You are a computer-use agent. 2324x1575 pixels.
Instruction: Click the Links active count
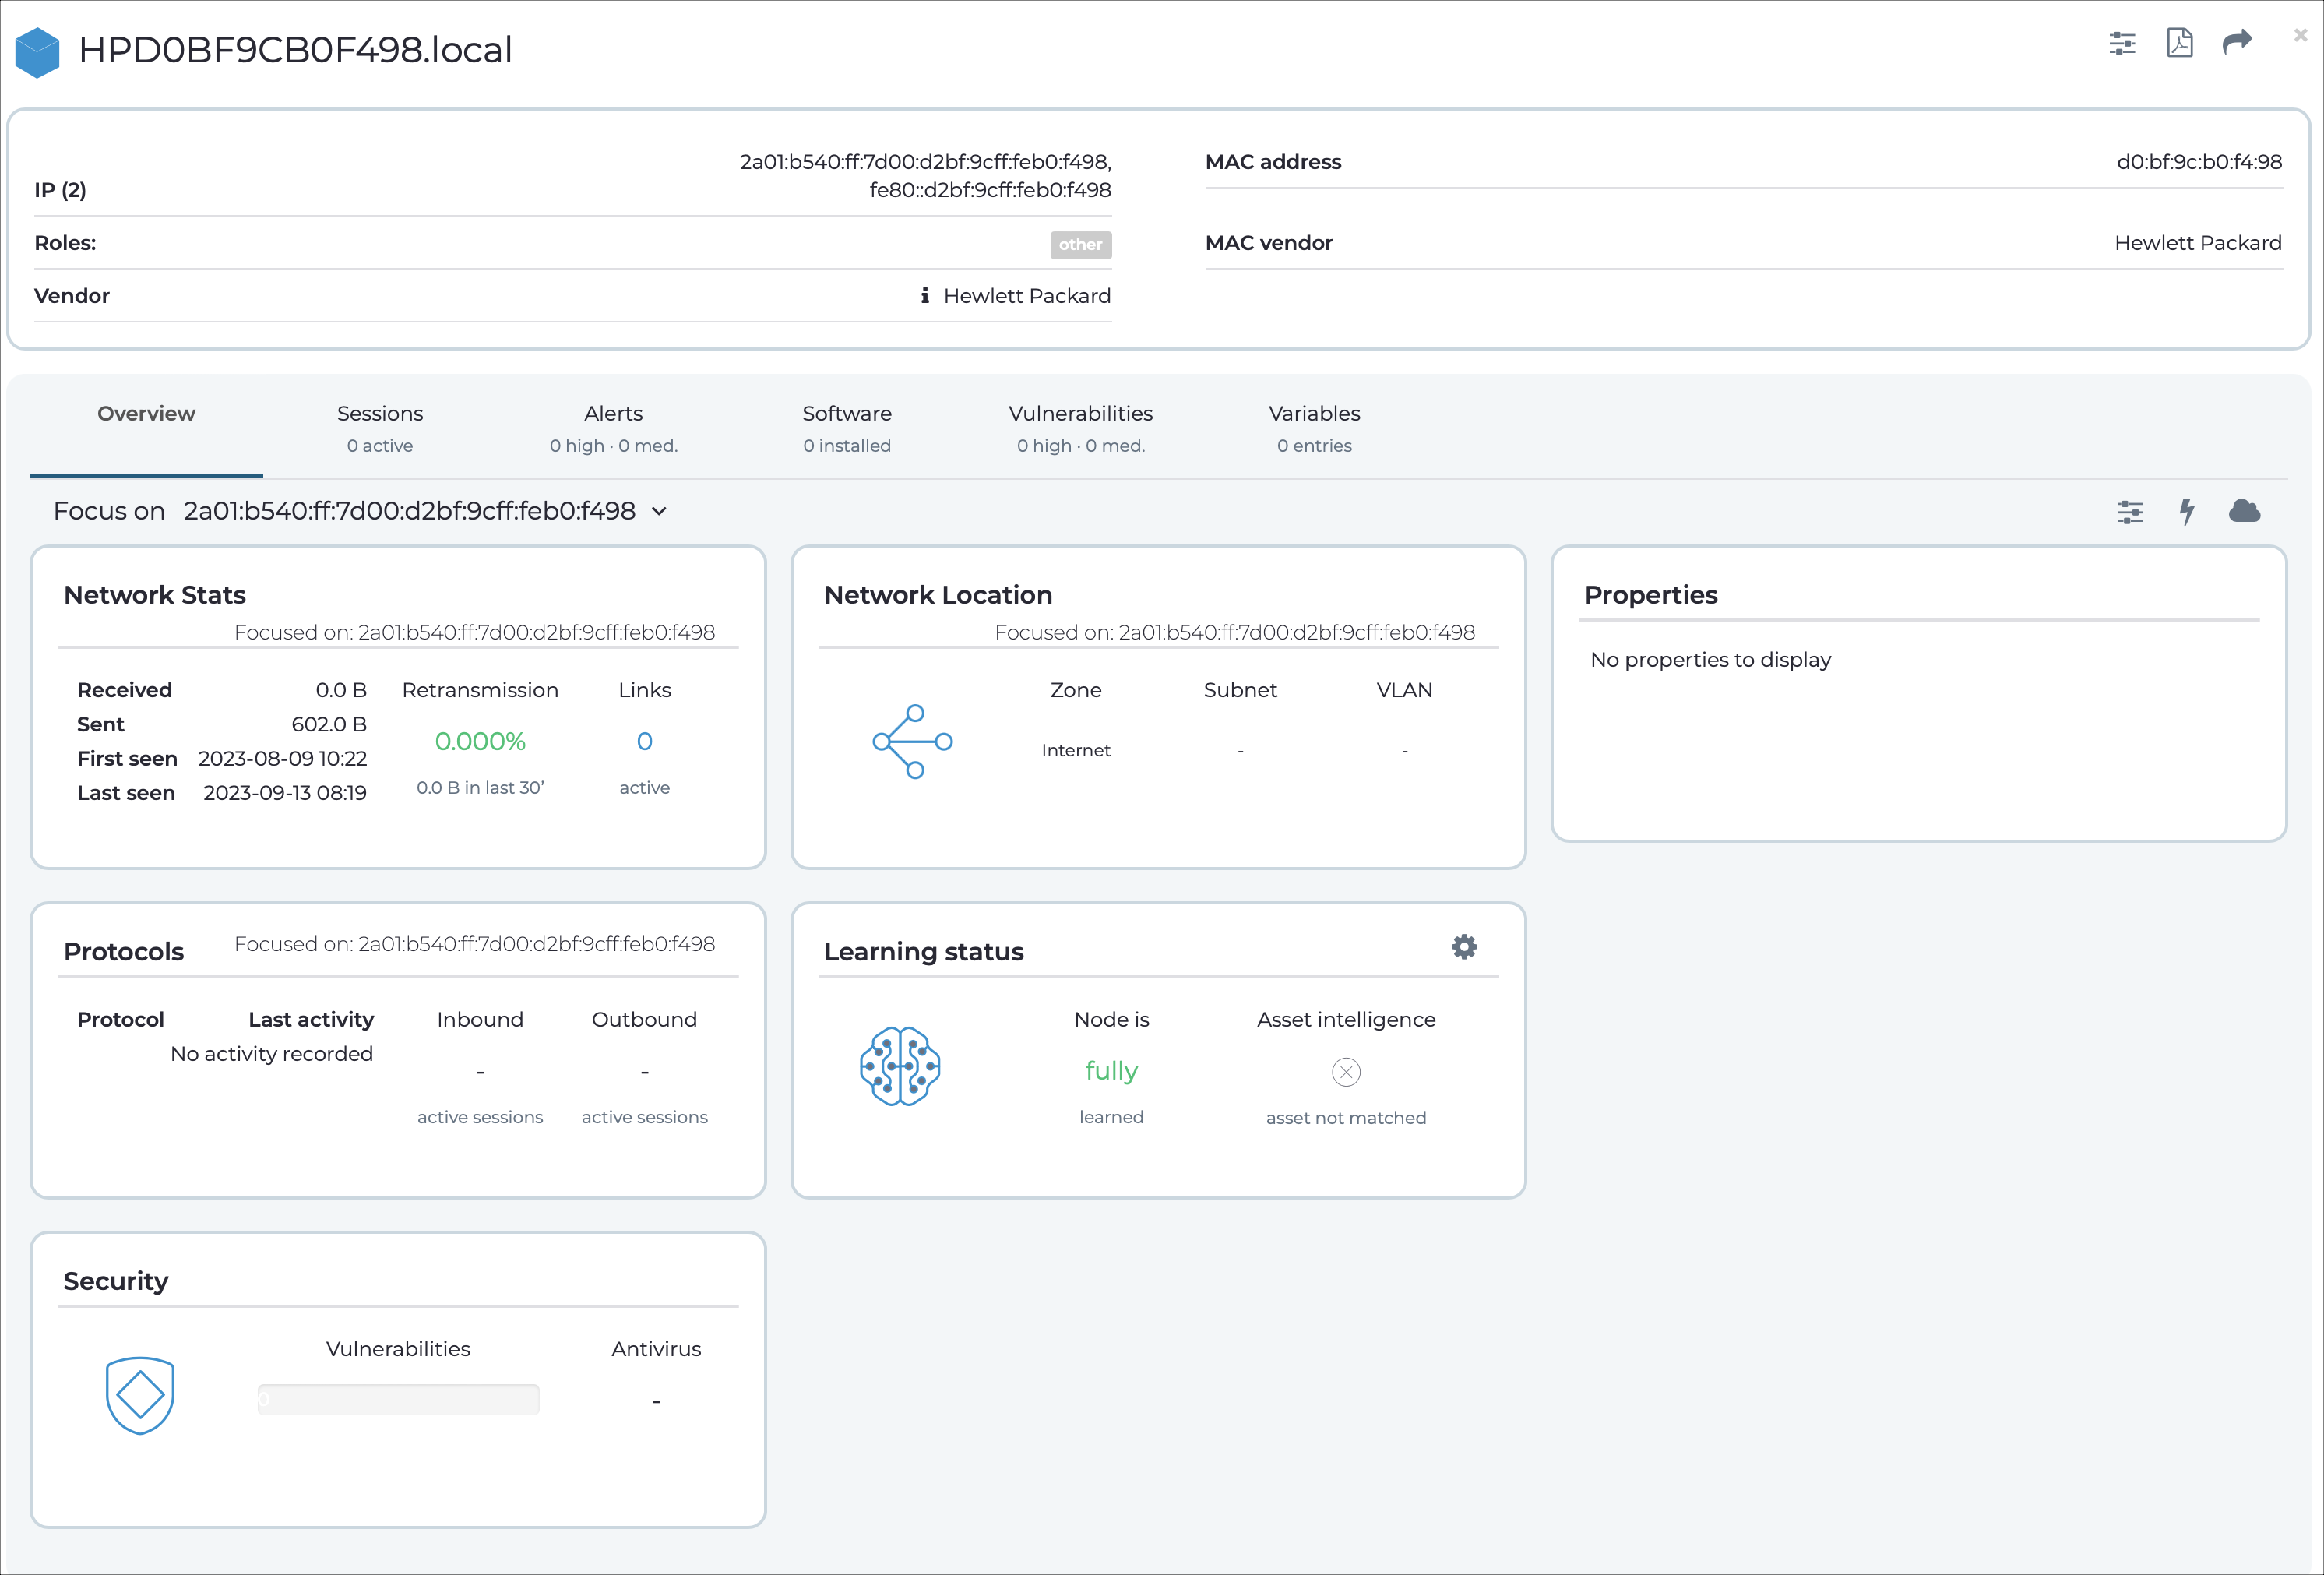pyautogui.click(x=643, y=742)
